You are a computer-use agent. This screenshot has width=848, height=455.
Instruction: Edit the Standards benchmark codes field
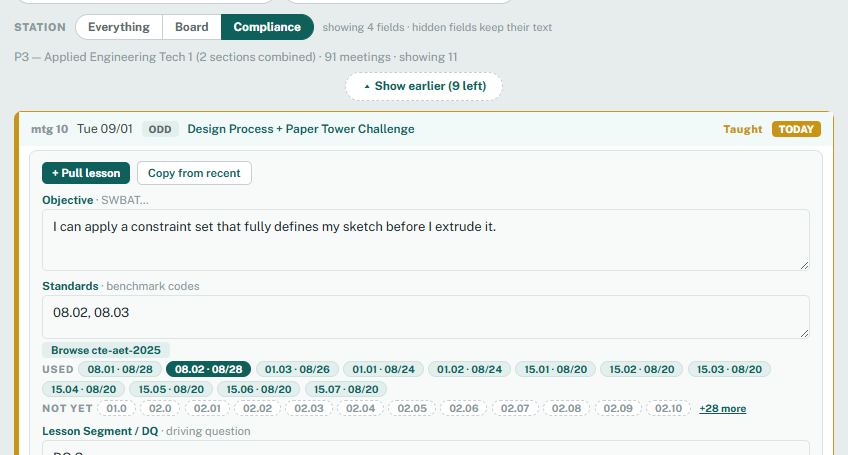click(x=426, y=317)
